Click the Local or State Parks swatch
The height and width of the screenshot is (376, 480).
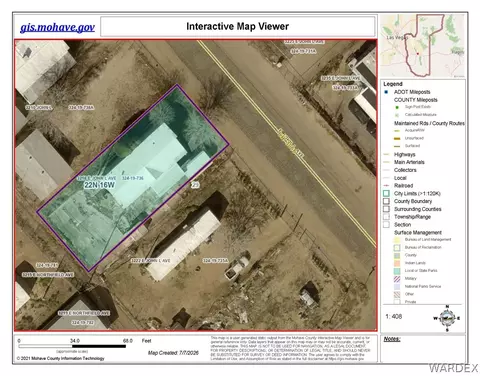(x=397, y=271)
